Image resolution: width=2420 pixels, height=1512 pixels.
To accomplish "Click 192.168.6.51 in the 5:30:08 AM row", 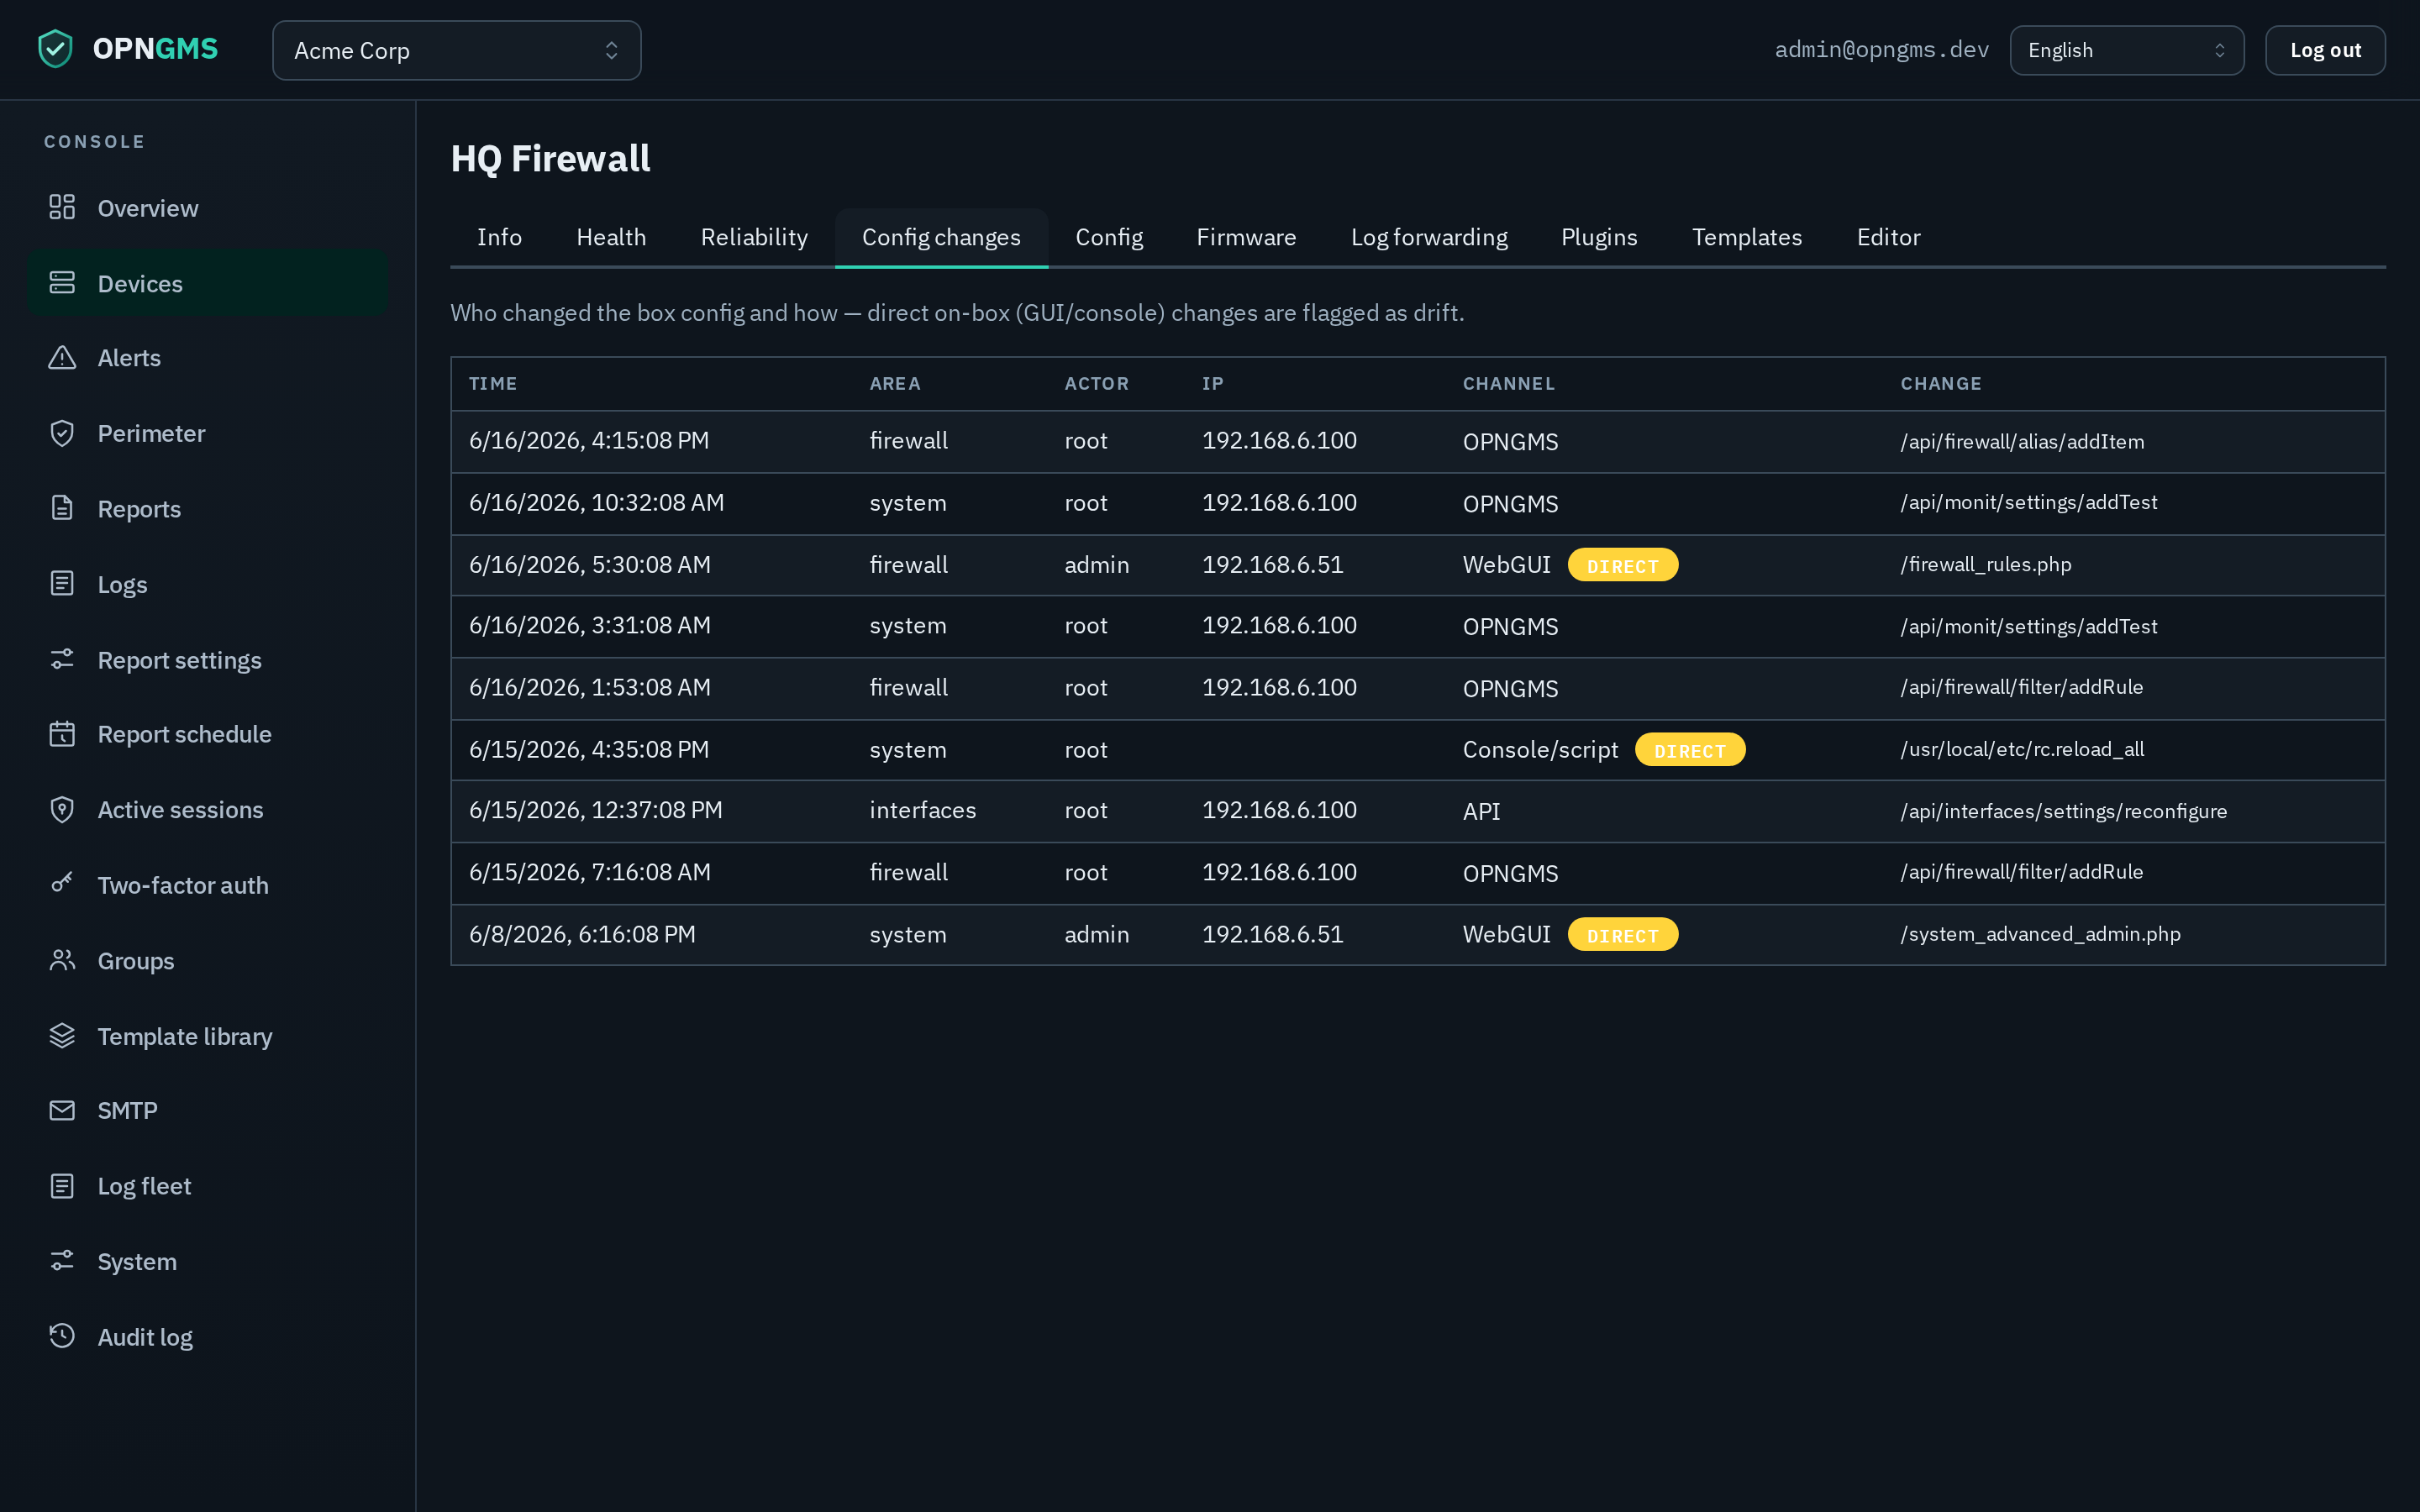I will tap(1272, 565).
